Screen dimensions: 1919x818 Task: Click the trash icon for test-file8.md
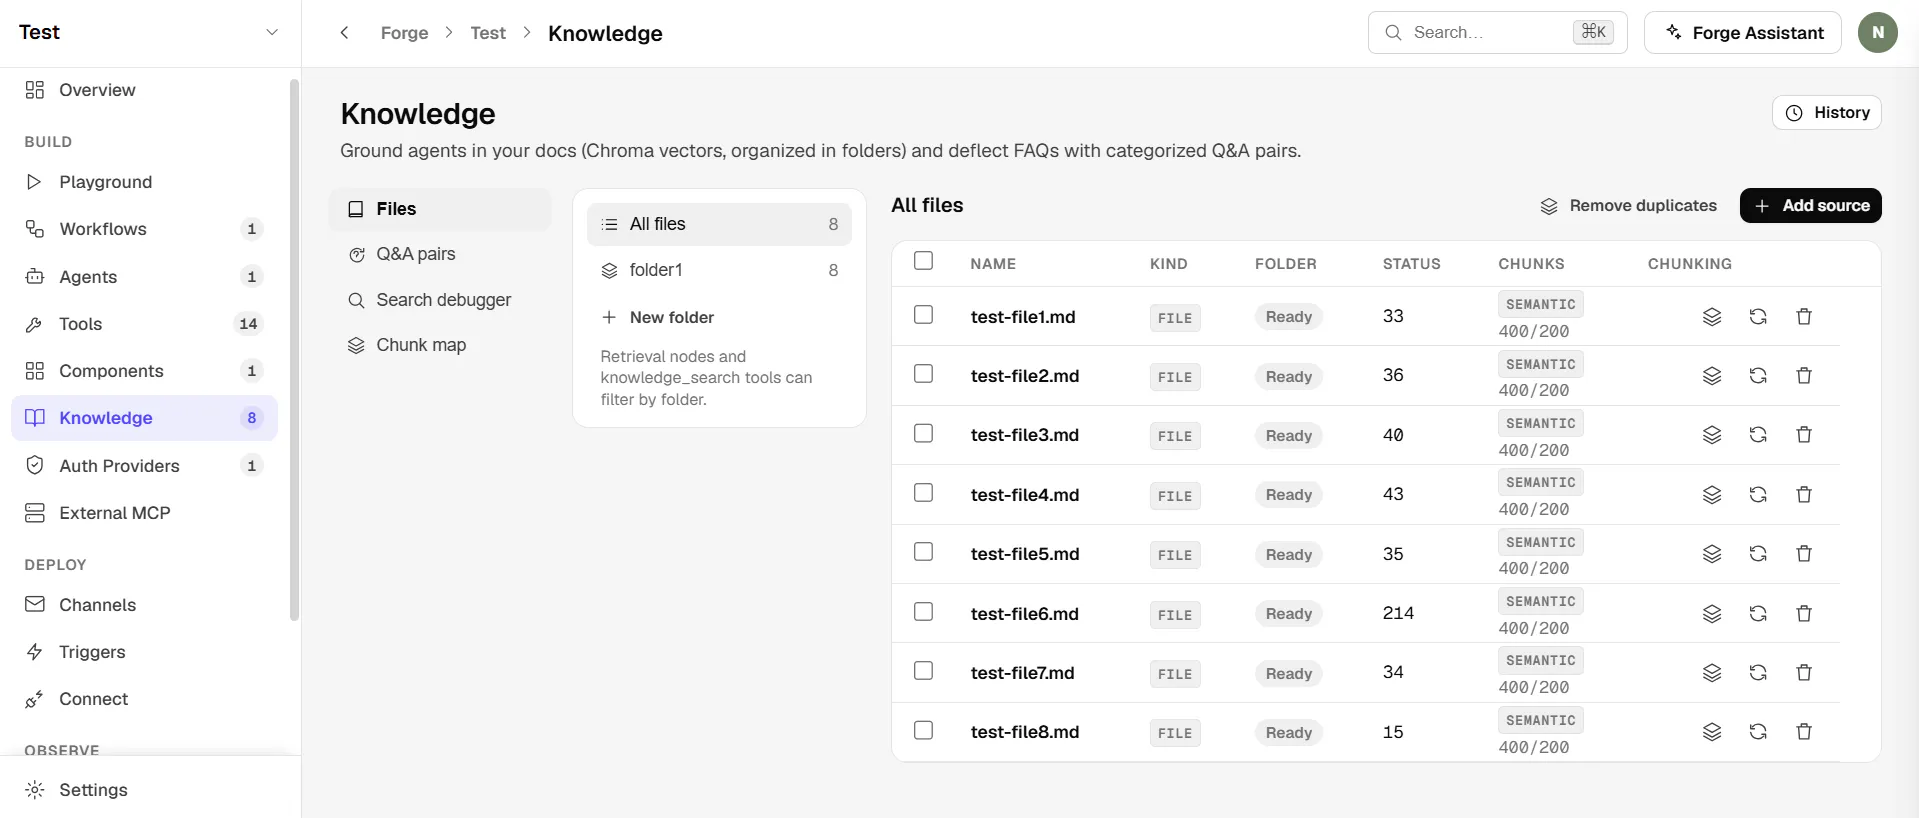[x=1804, y=732]
